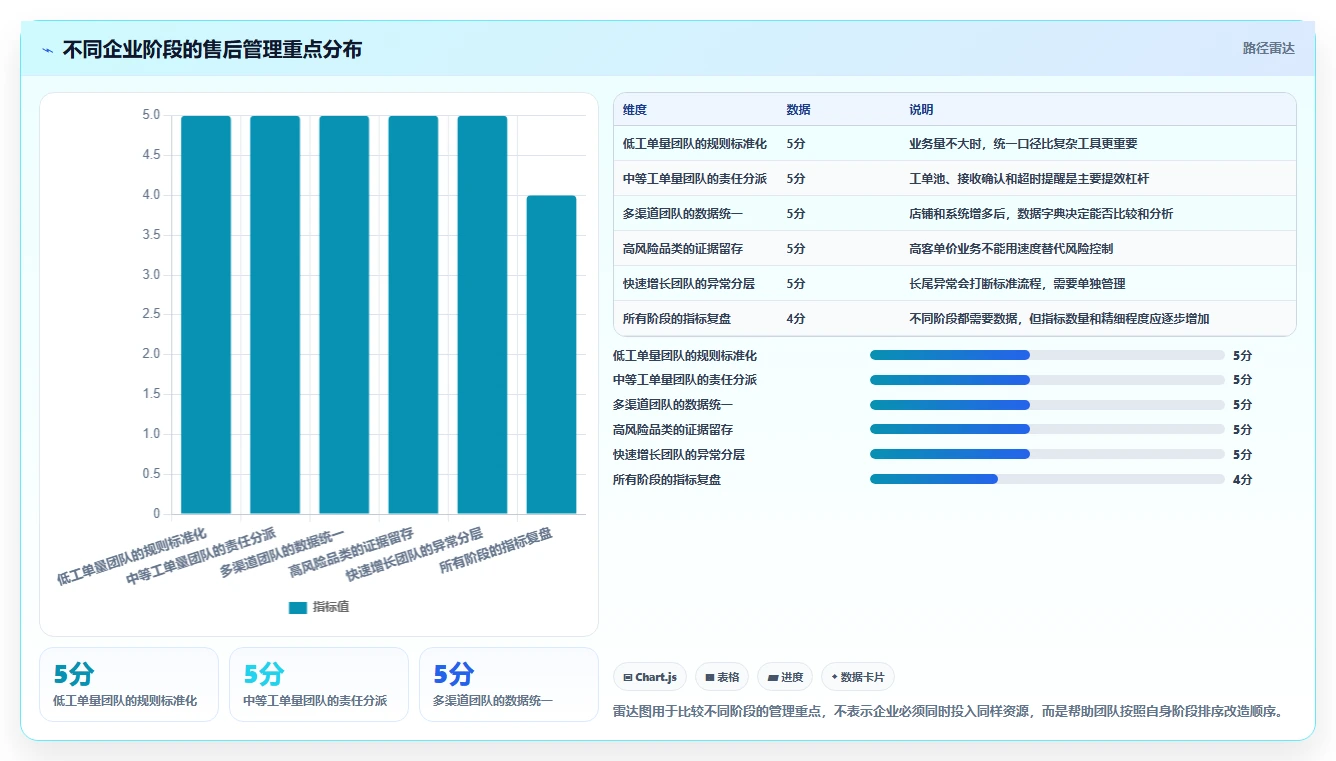1336x761 pixels.
Task: Click table cell 高风险品类的证据留存
Action: click(683, 249)
